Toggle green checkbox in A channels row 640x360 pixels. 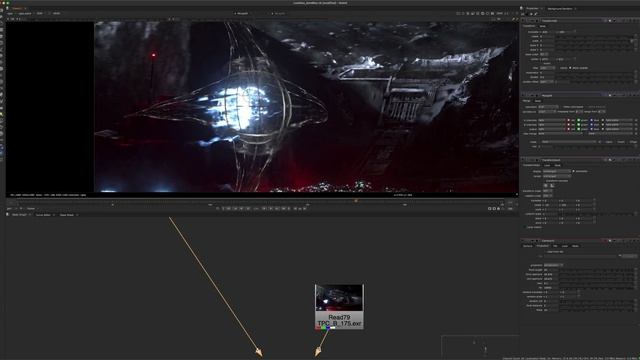[579, 120]
